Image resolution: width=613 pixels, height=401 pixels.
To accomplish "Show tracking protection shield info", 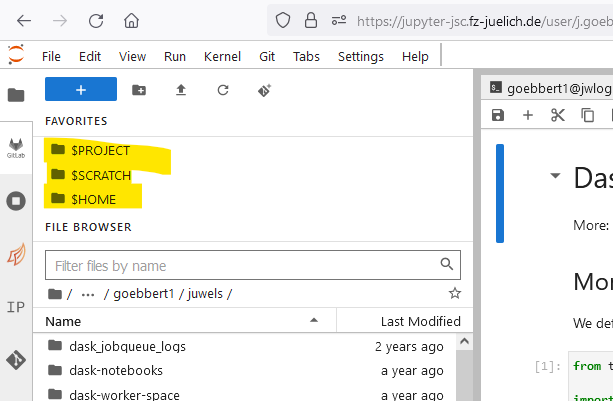I will coord(283,20).
